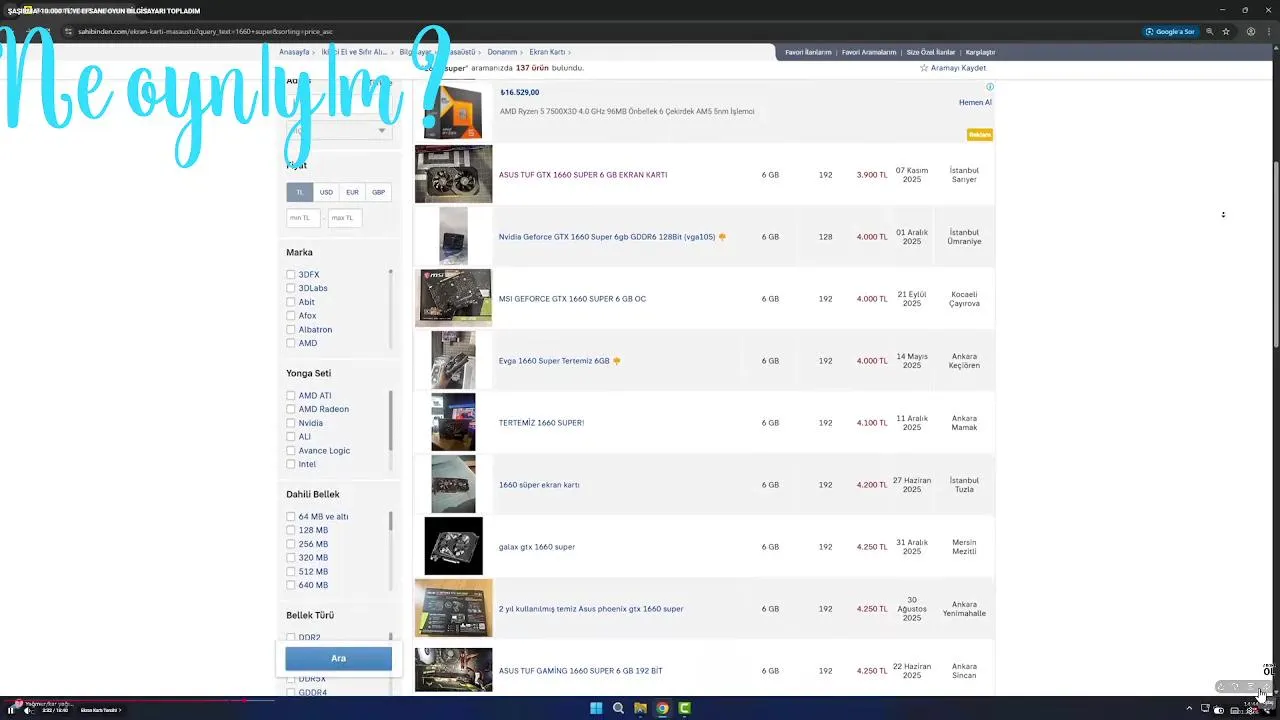
Task: Open the dropdown above the Fiyat section
Action: click(338, 130)
